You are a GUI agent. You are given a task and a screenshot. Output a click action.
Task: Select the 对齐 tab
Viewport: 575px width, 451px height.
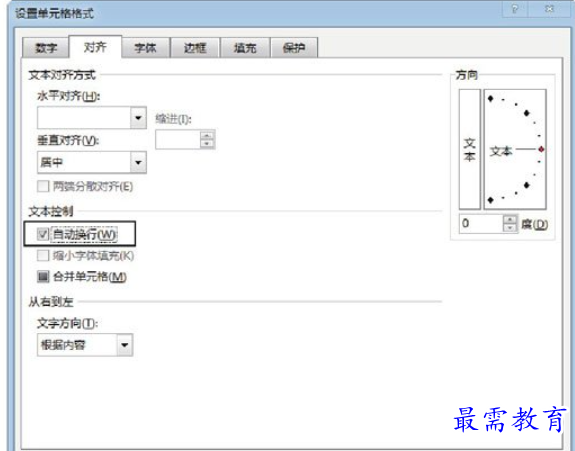click(x=95, y=47)
